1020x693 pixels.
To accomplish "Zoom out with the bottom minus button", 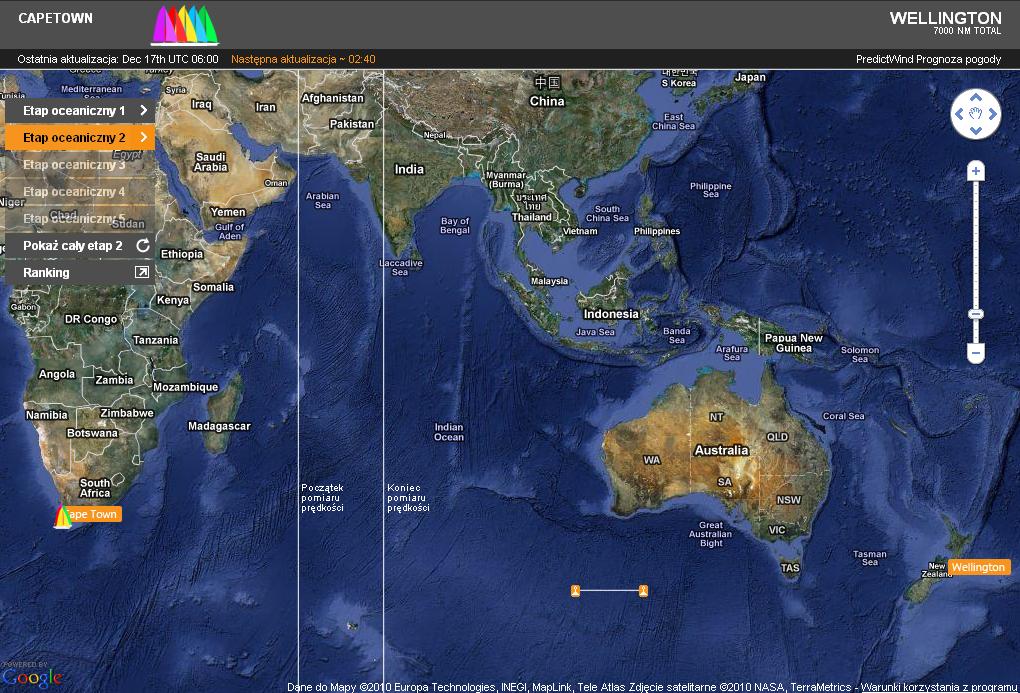I will (976, 354).
